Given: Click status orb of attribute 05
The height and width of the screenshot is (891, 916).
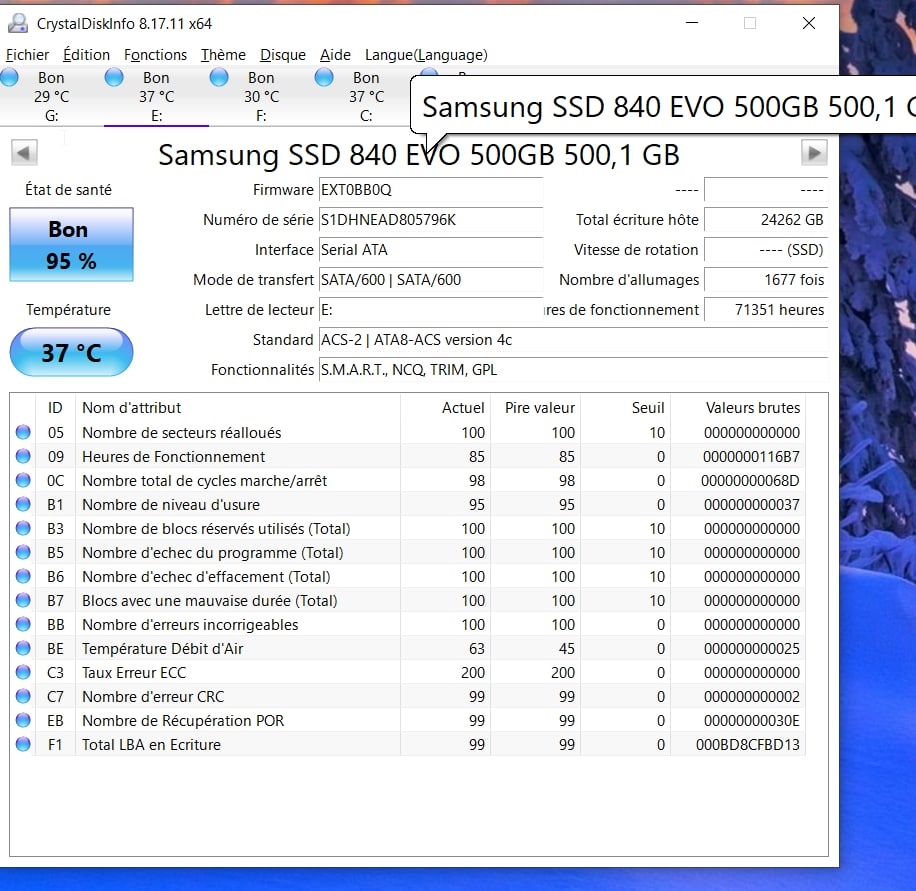Looking at the screenshot, I should pyautogui.click(x=23, y=432).
